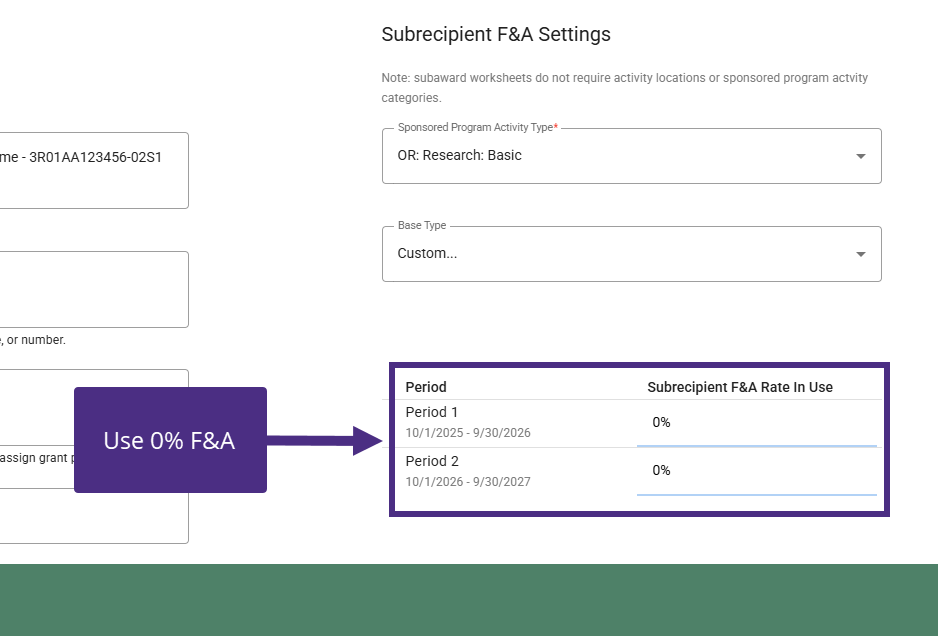Focus the Period 2 F&A rate field
The height and width of the screenshot is (636, 938).
click(x=756, y=471)
